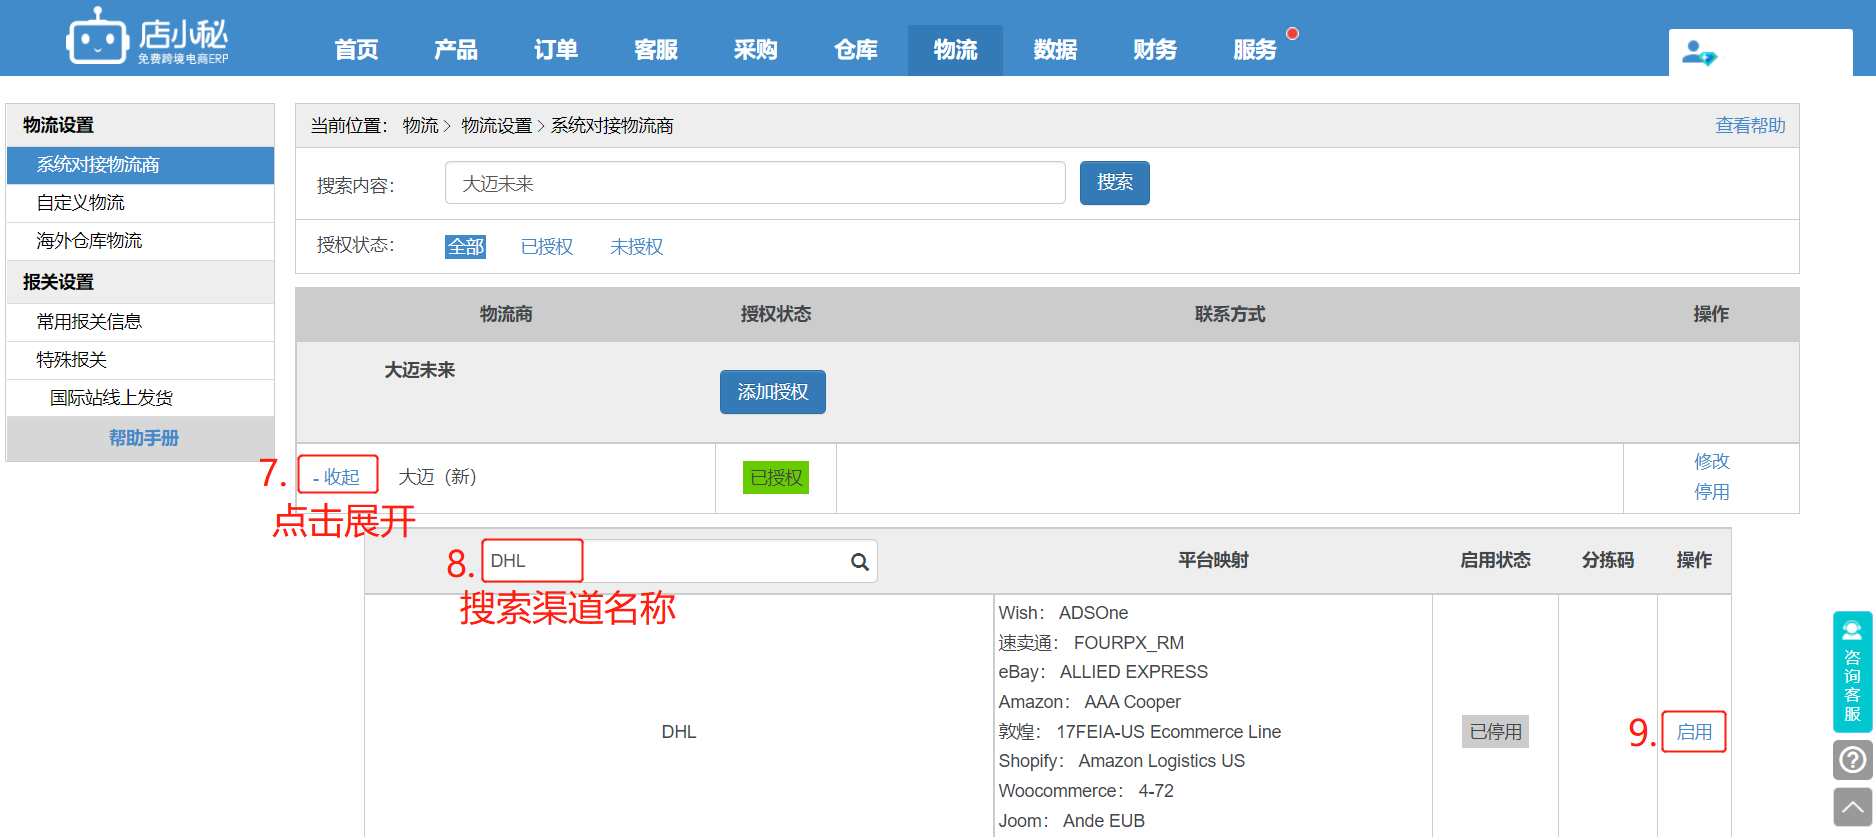Click the 已停用 status label
The width and height of the screenshot is (1876, 837).
(1495, 732)
